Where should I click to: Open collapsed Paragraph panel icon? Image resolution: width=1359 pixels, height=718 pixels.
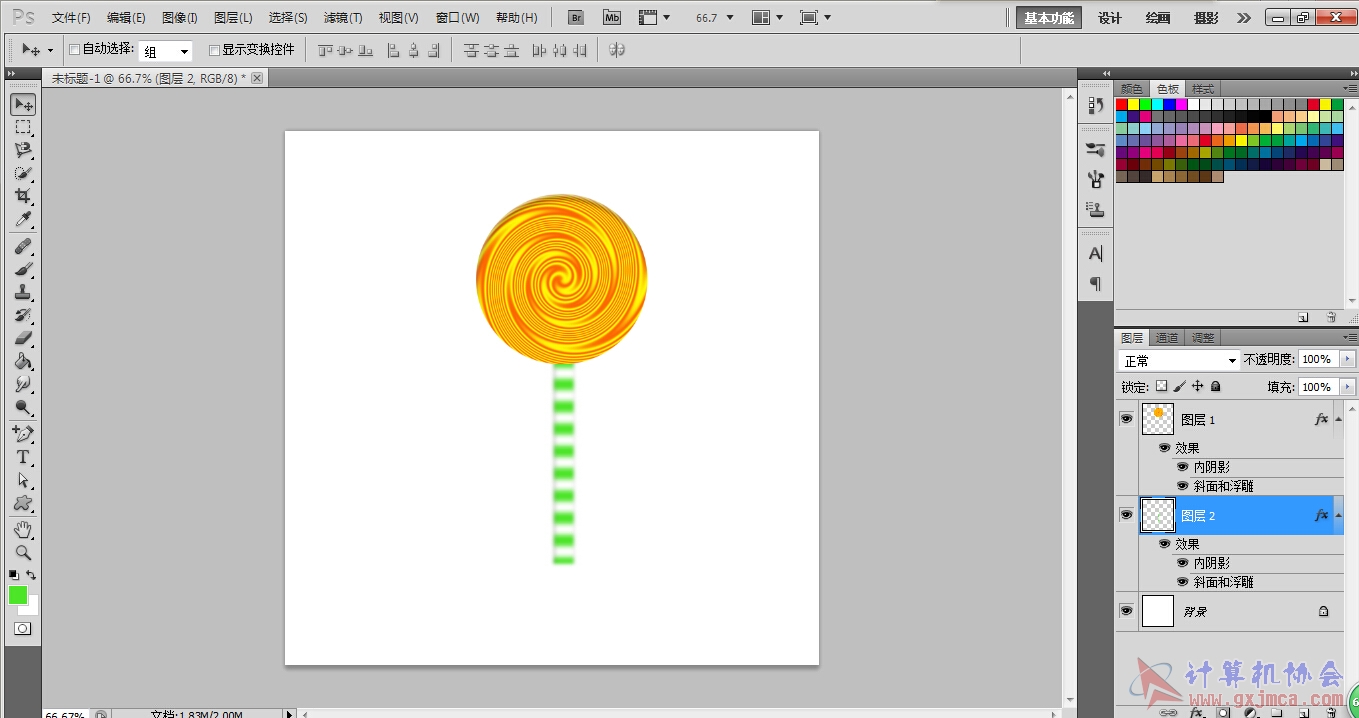pos(1096,284)
